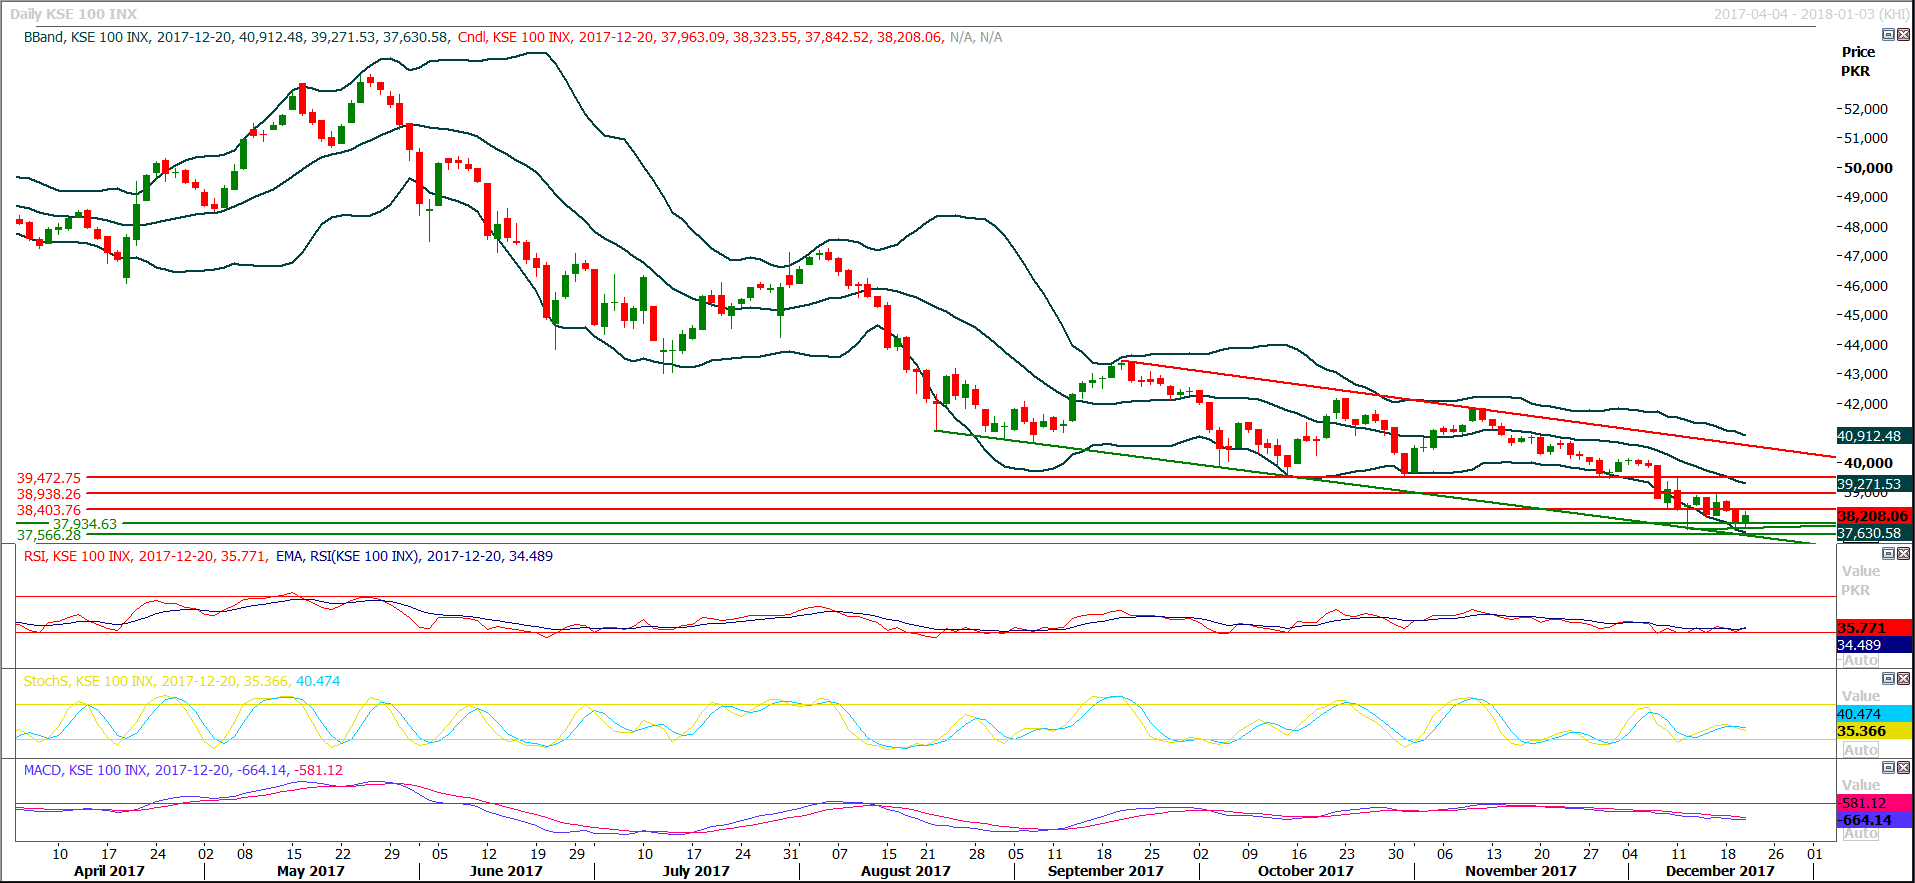This screenshot has height=883, width=1915.
Task: Close the main price chart panel
Action: (1903, 35)
